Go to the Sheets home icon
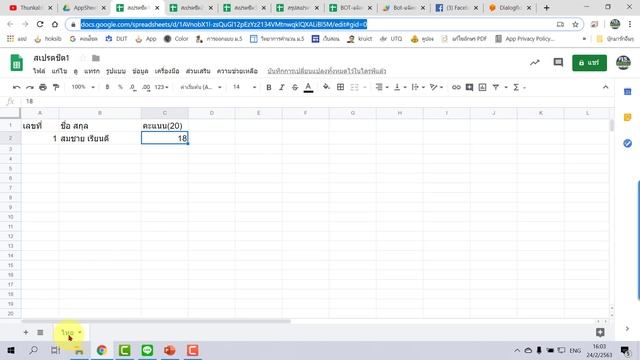The width and height of the screenshot is (640, 360). (16, 63)
